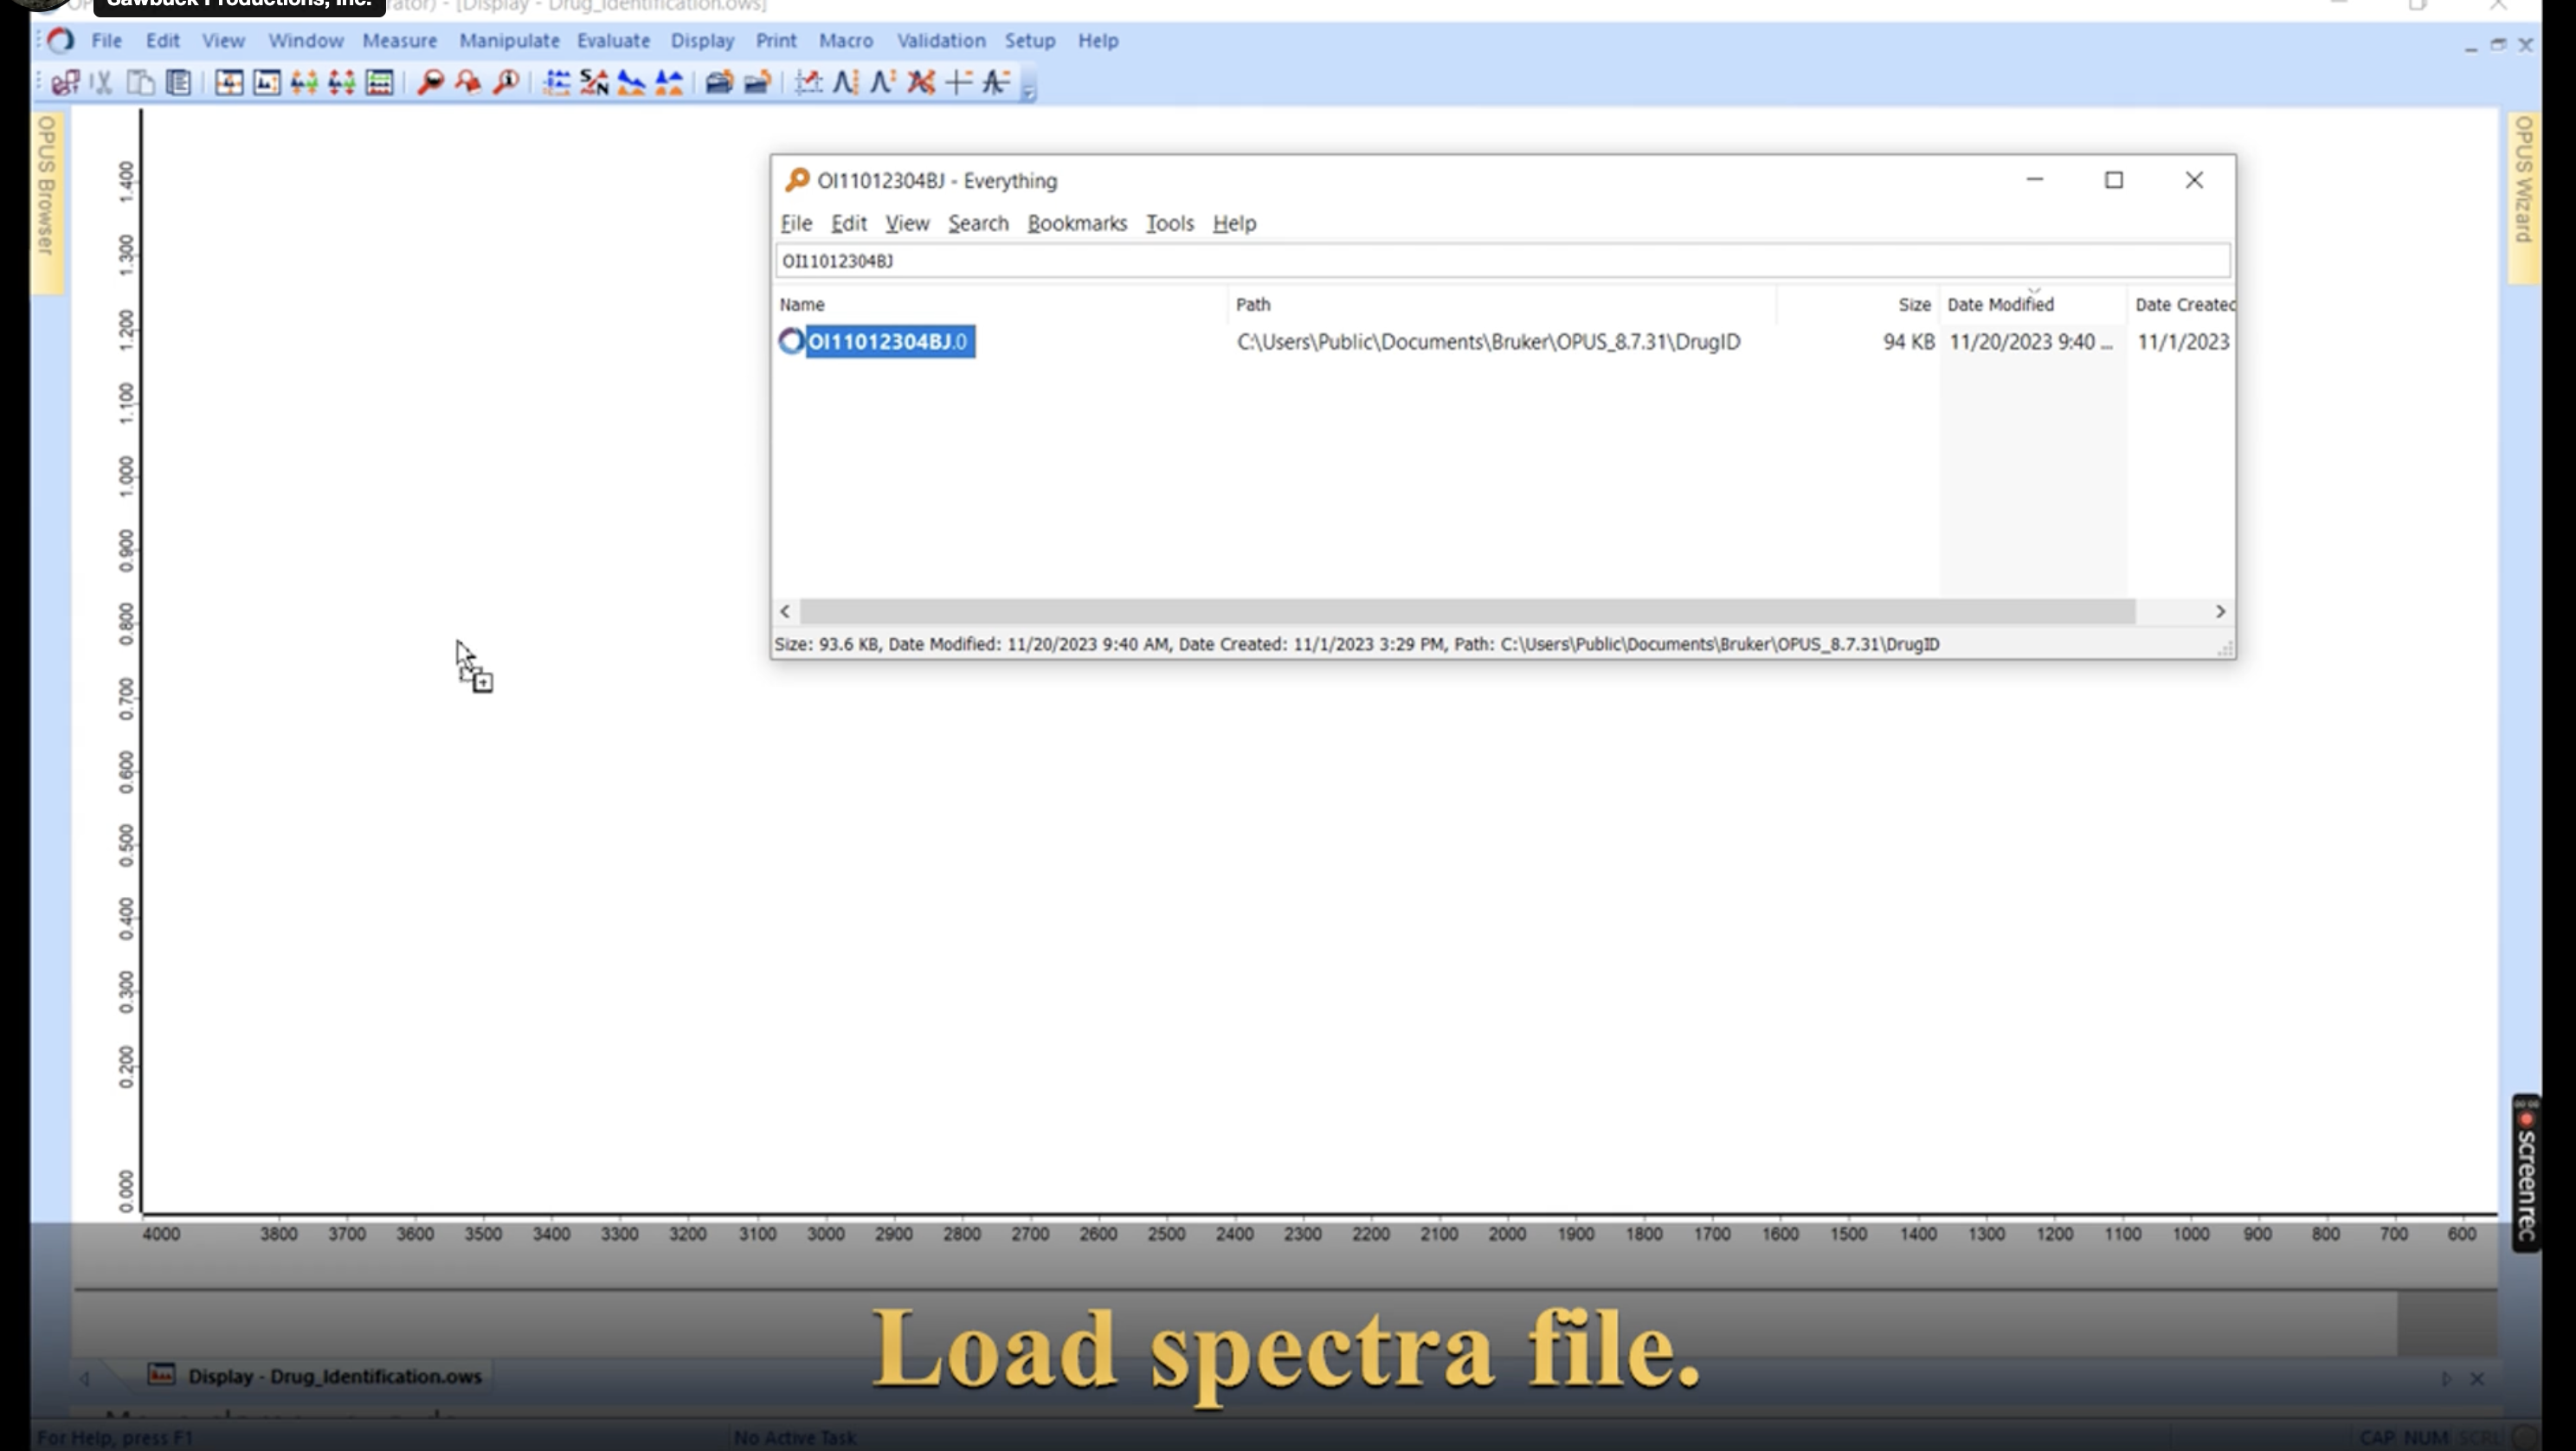Toggle sort order on Date Modified column
The height and width of the screenshot is (1451, 2576).
[x=2000, y=305]
